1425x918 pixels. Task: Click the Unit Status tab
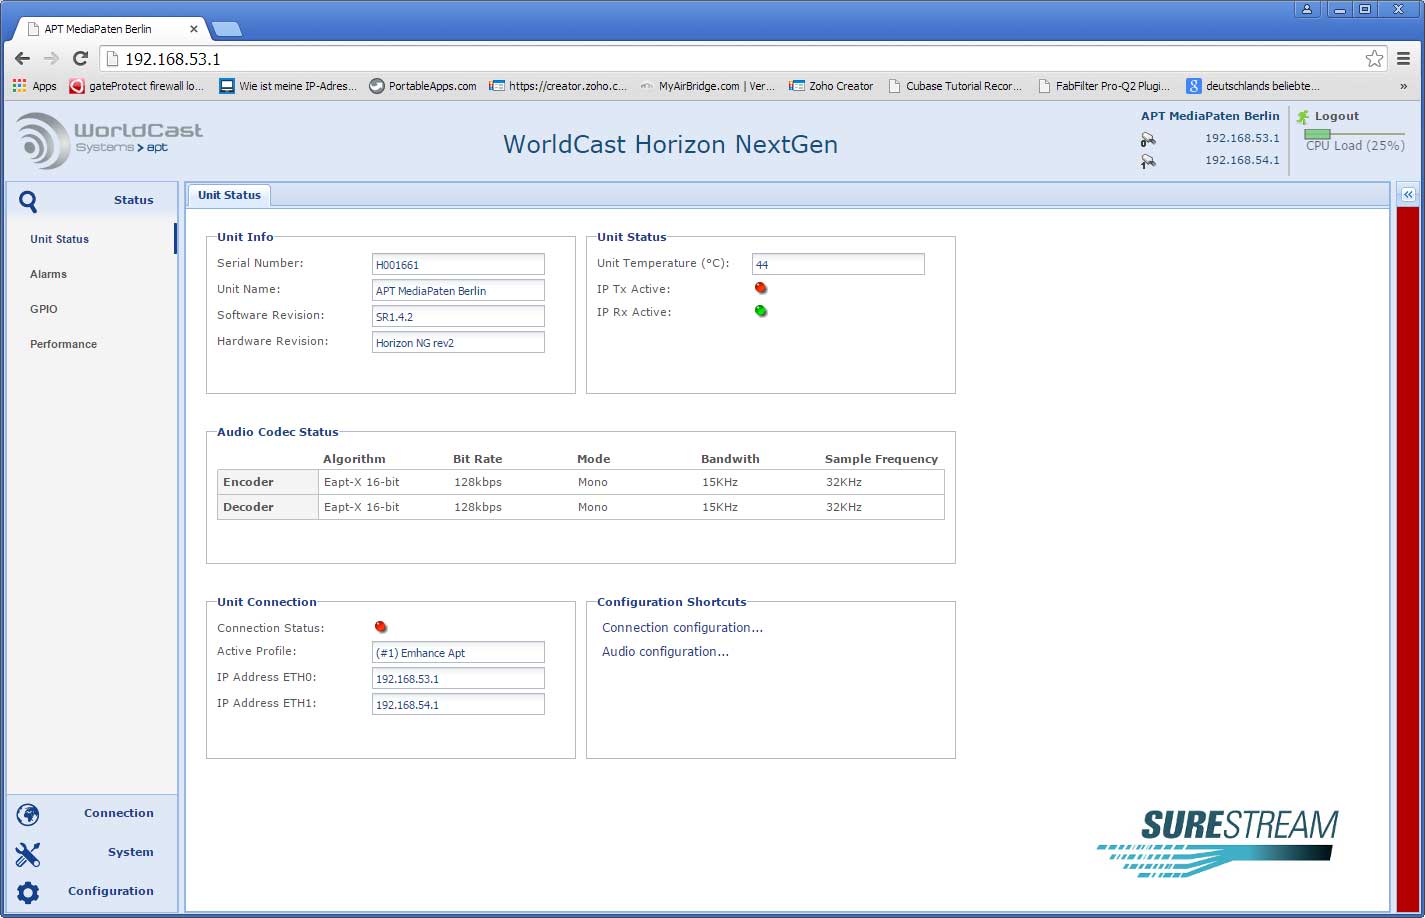point(229,195)
